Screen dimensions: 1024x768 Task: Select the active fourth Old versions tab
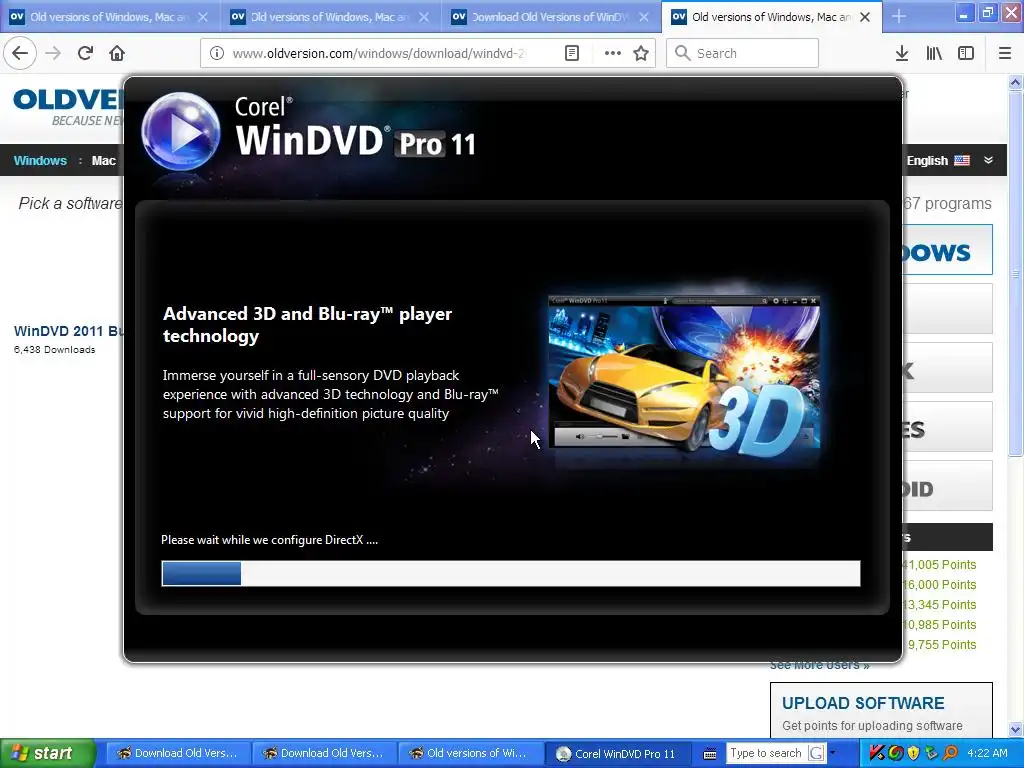771,17
